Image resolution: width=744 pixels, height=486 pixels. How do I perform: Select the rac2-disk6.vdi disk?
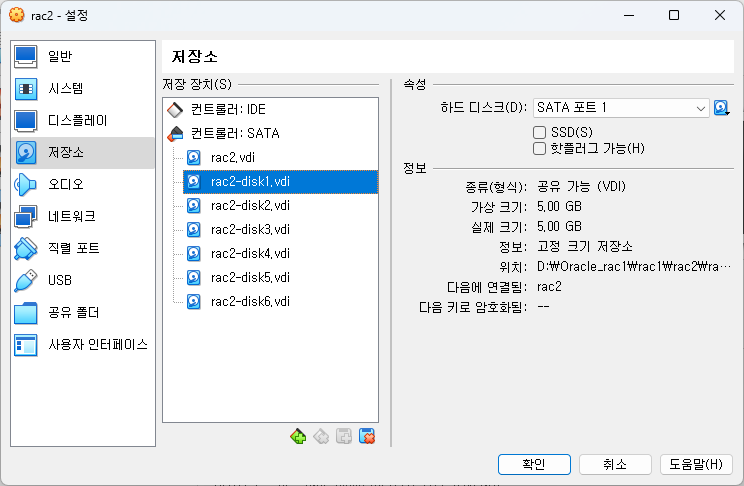[280, 301]
